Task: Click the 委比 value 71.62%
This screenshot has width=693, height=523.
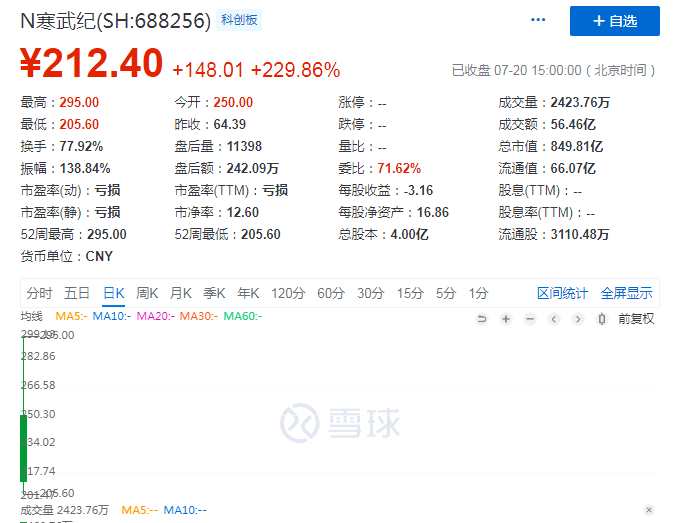Action: pyautogui.click(x=399, y=168)
